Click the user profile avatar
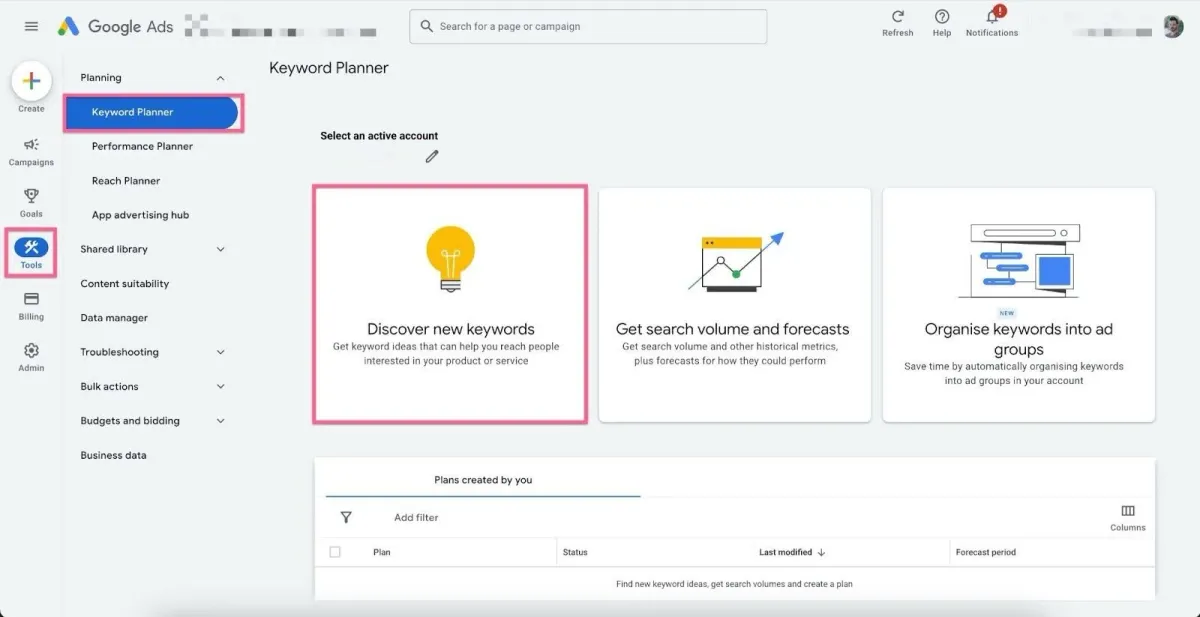Screen dimensions: 1200x617 pyautogui.click(x=1173, y=27)
